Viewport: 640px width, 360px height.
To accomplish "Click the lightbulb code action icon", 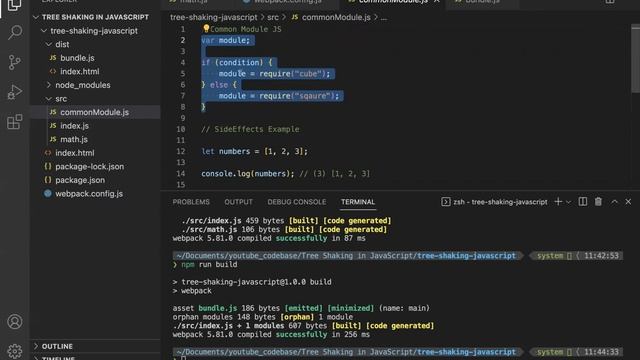I will (206, 29).
